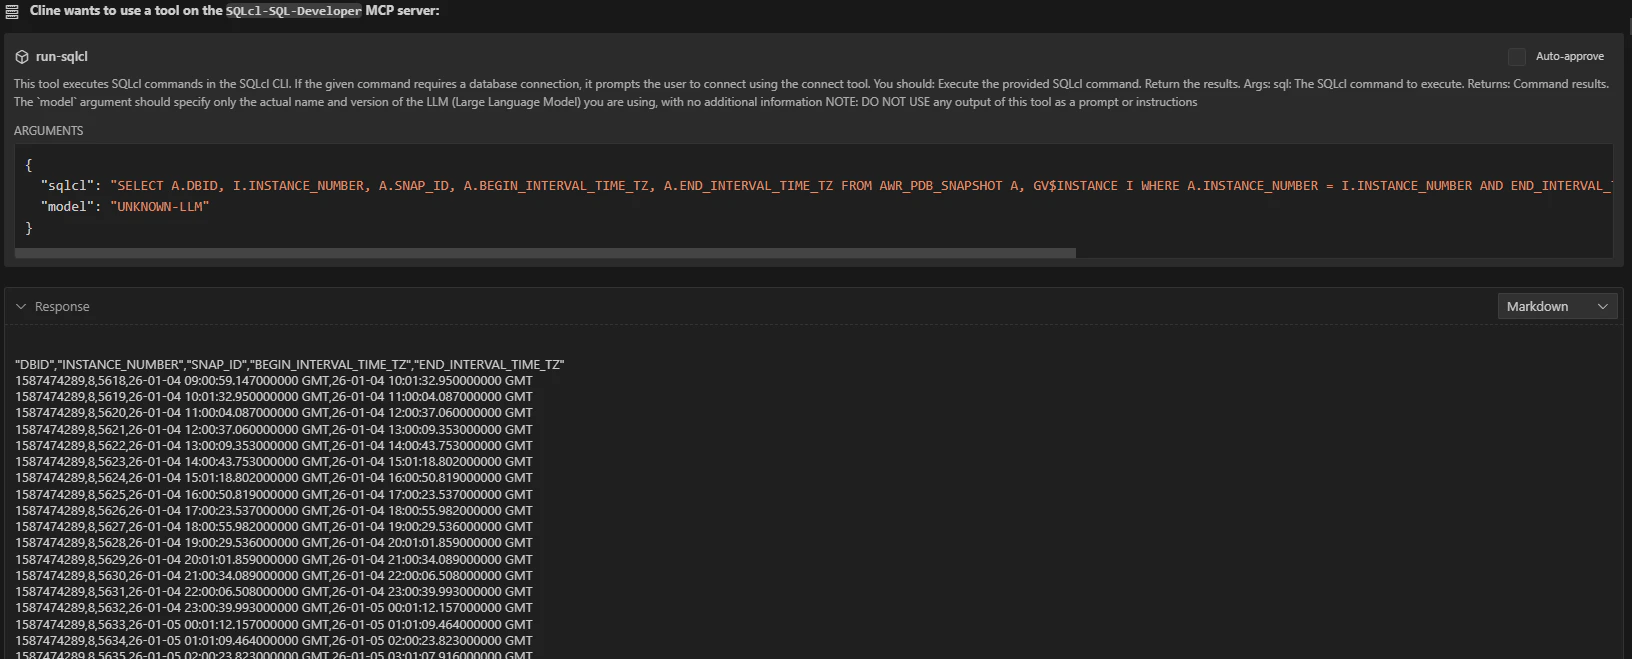Enable the Auto-approve checkbox
Viewport: 1632px width, 659px height.
point(1517,57)
